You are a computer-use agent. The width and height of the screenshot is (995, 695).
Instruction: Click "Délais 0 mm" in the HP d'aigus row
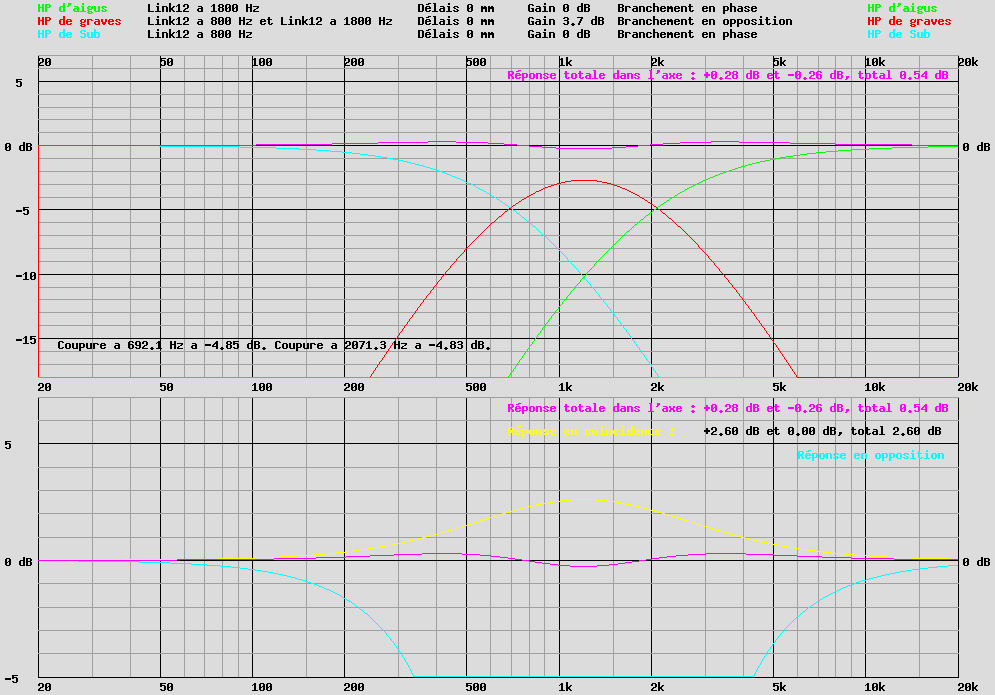(x=456, y=8)
